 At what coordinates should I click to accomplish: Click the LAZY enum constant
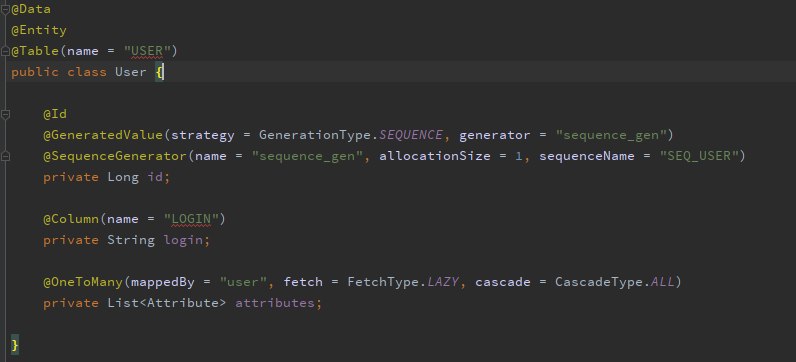coord(443,282)
